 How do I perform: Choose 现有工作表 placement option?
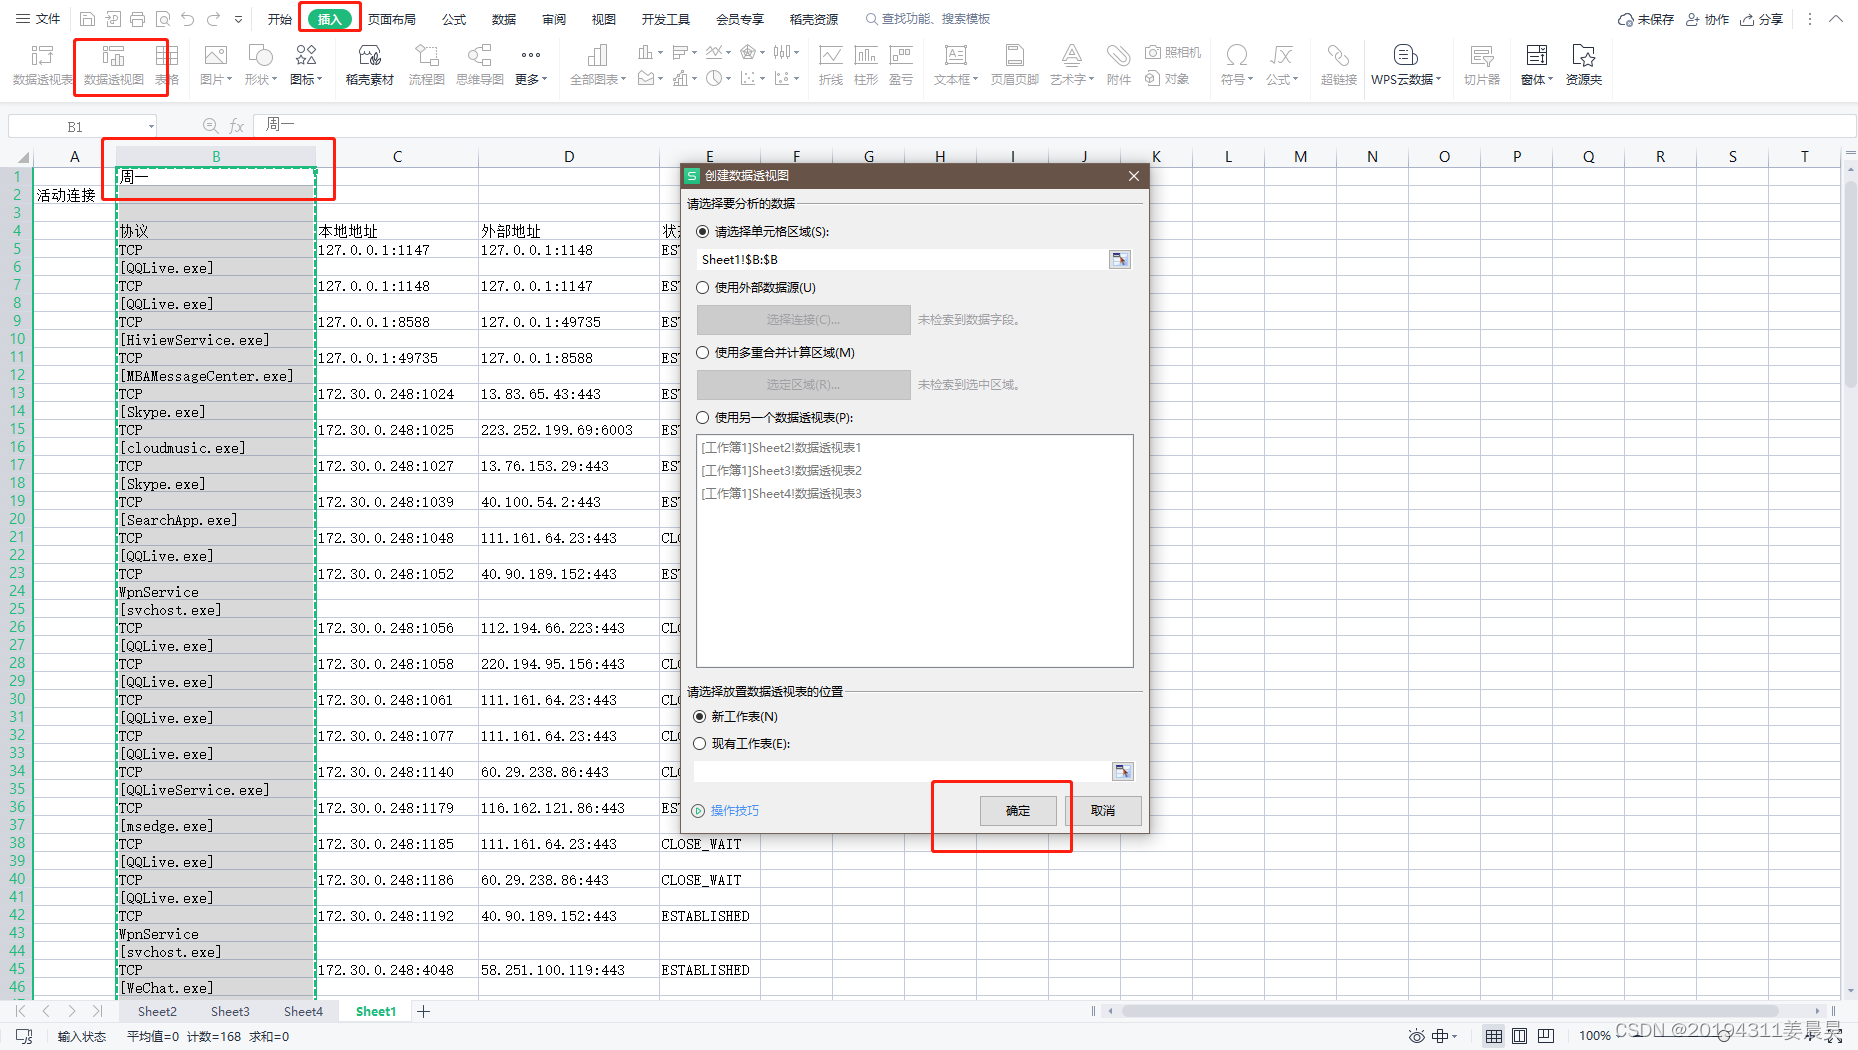pyautogui.click(x=700, y=744)
